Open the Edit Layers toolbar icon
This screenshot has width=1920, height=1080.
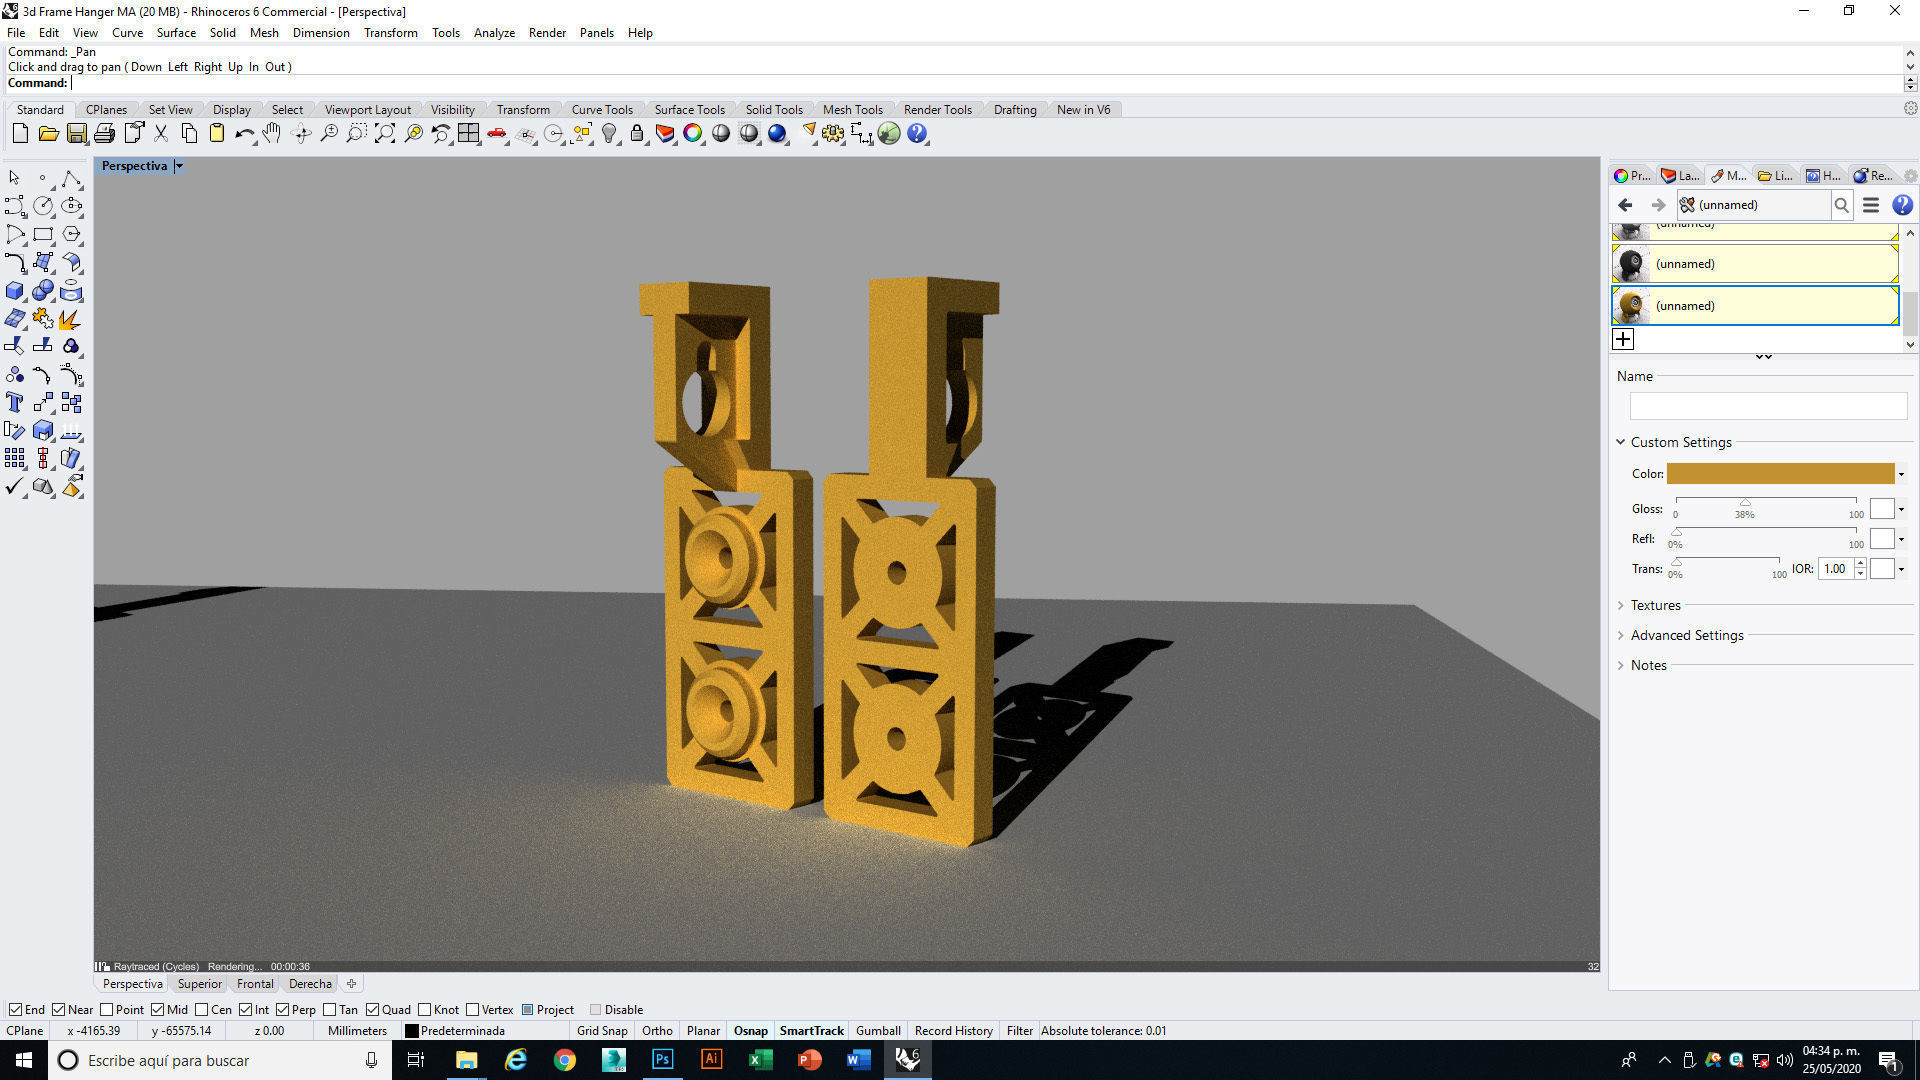[665, 133]
